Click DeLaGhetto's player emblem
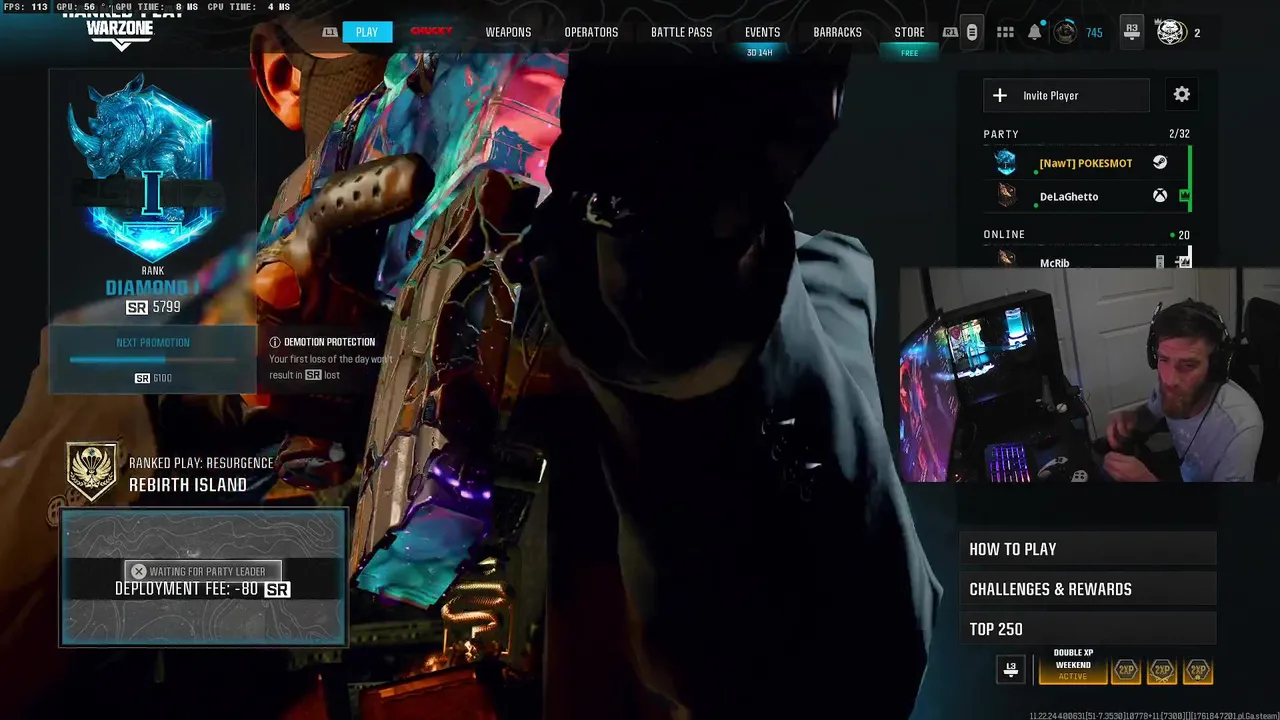This screenshot has height=720, width=1280. (x=1006, y=196)
